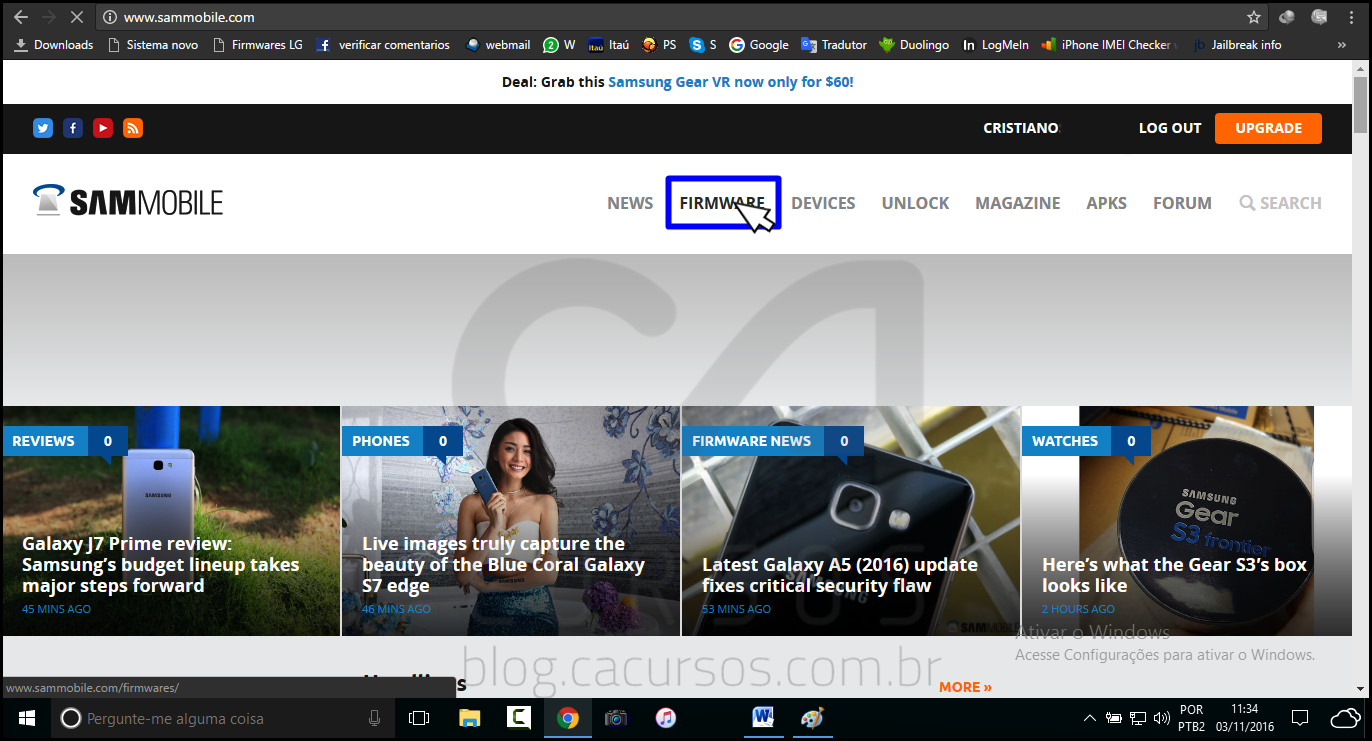Open the Jailbreak info bookmark
Image resolution: width=1372 pixels, height=741 pixels.
point(1237,45)
